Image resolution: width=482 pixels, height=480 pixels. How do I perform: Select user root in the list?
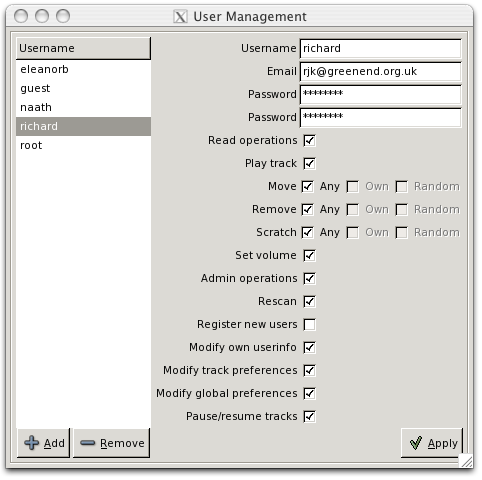83,145
